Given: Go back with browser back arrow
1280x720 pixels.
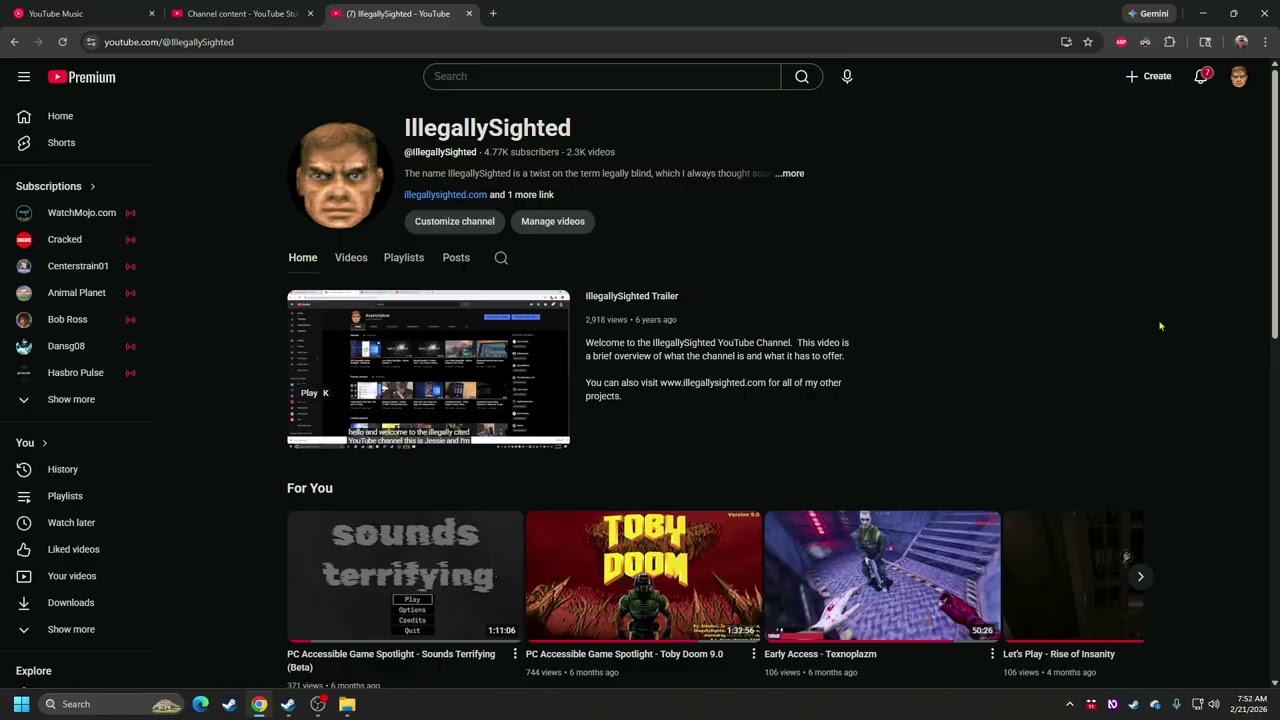Looking at the screenshot, I should pos(15,42).
